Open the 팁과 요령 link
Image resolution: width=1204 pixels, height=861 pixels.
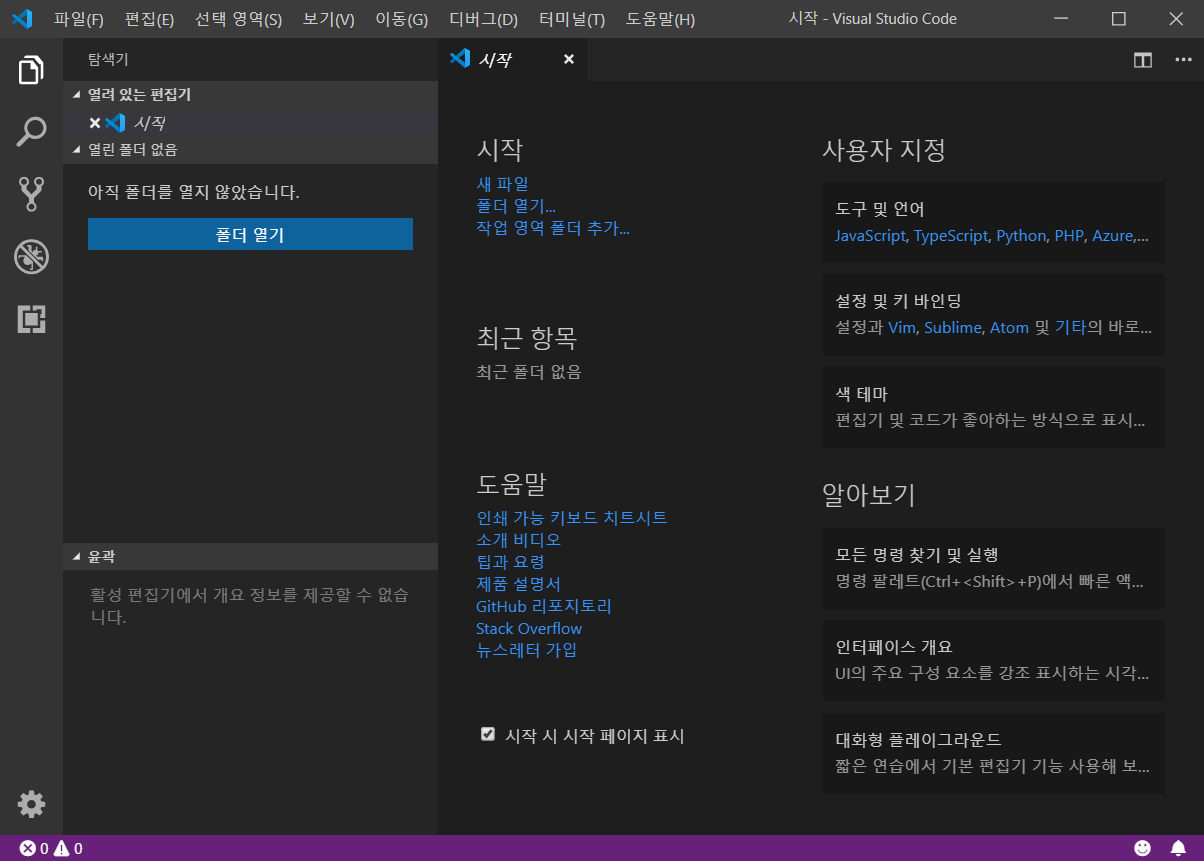point(511,562)
